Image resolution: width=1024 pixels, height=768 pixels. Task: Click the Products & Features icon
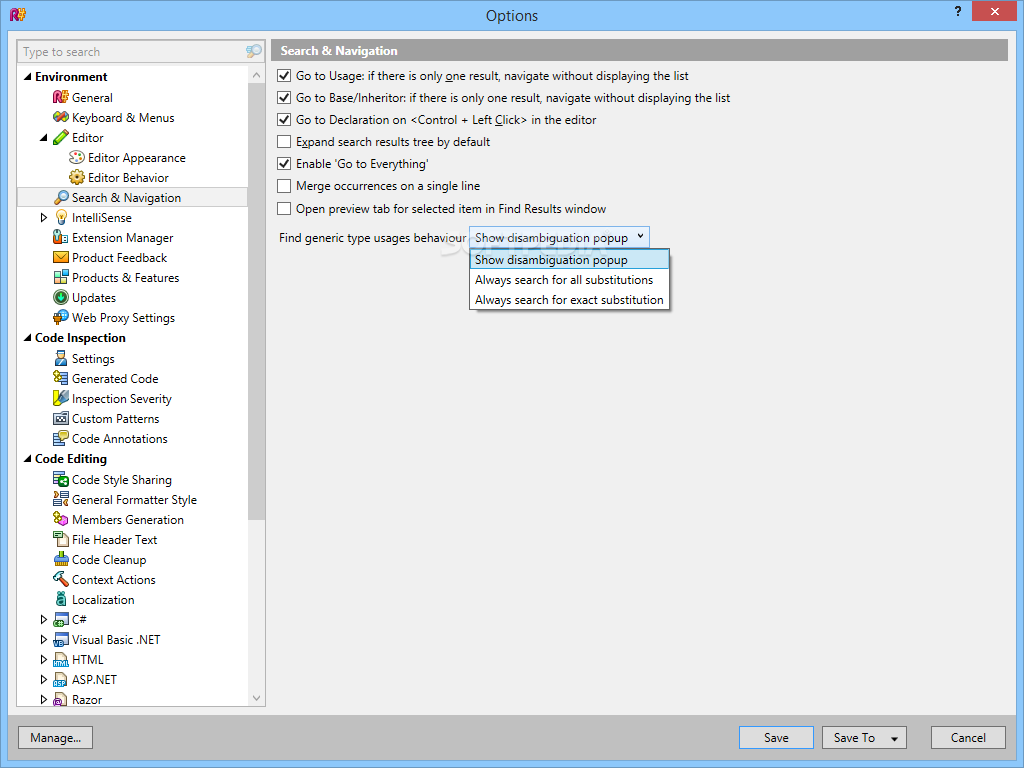(60, 278)
